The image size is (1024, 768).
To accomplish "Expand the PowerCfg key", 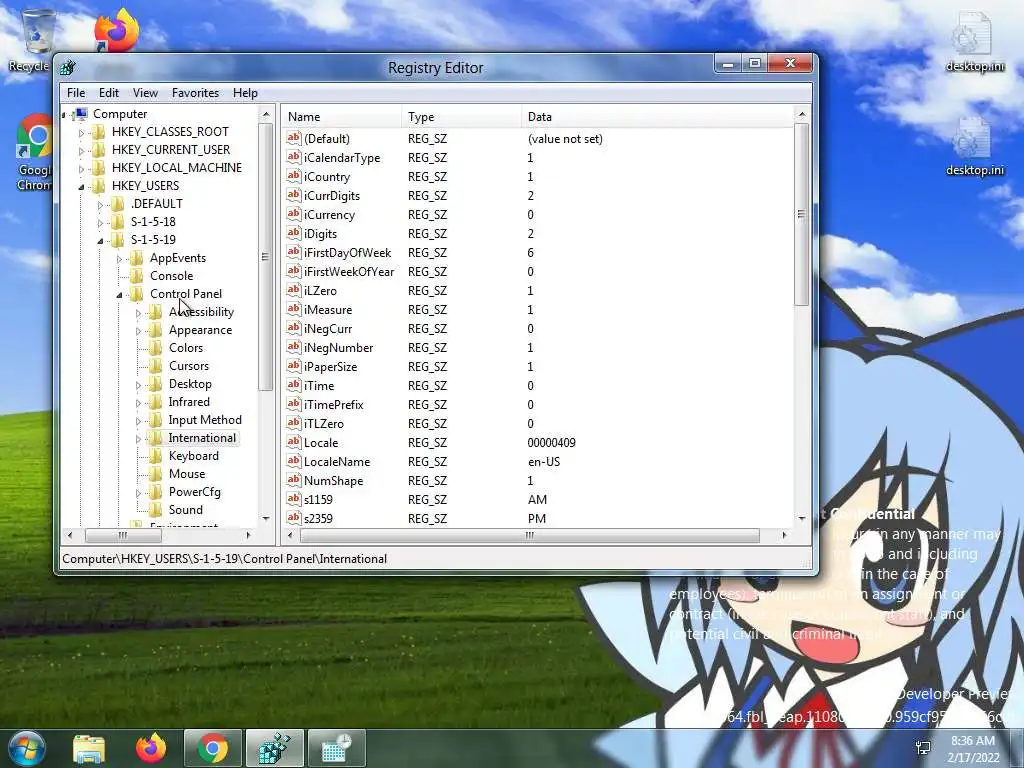I will (138, 493).
